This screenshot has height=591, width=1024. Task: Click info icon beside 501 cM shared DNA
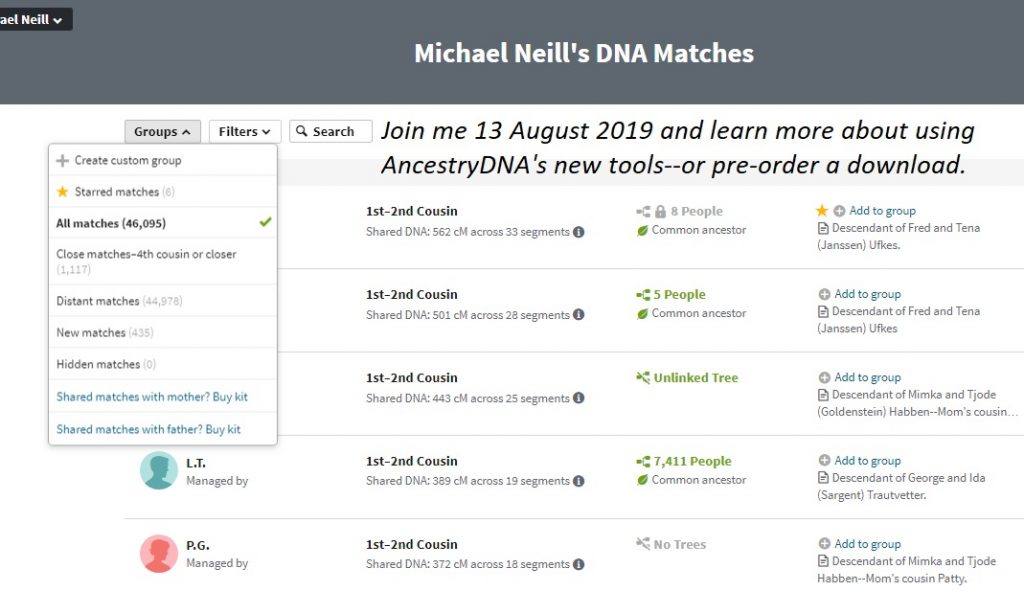click(579, 315)
